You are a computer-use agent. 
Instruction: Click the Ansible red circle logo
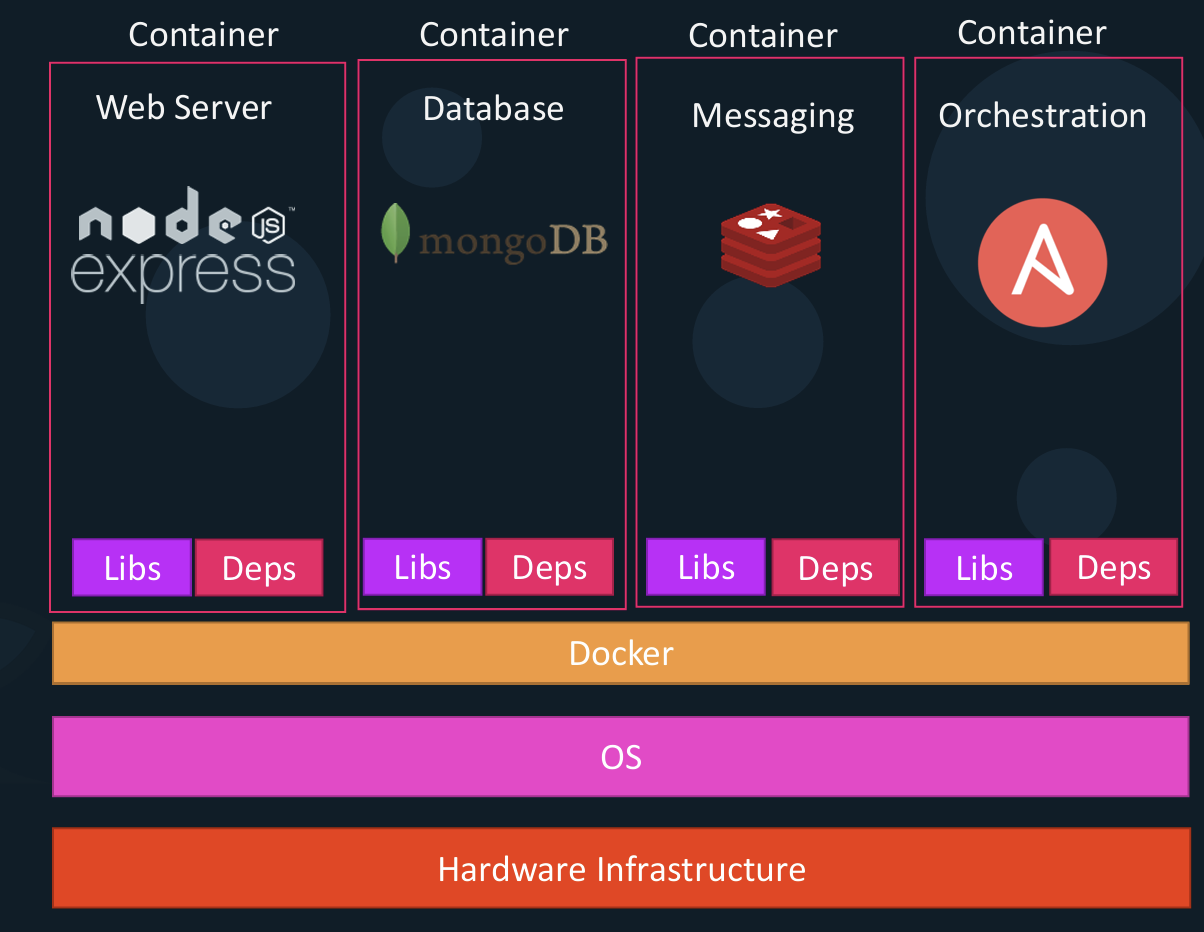click(1042, 262)
